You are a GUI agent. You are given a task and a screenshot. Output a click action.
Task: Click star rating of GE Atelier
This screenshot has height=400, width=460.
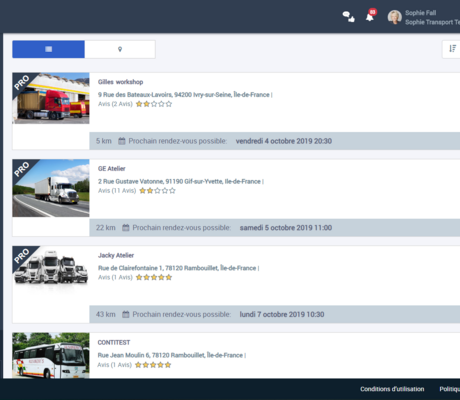tap(157, 191)
